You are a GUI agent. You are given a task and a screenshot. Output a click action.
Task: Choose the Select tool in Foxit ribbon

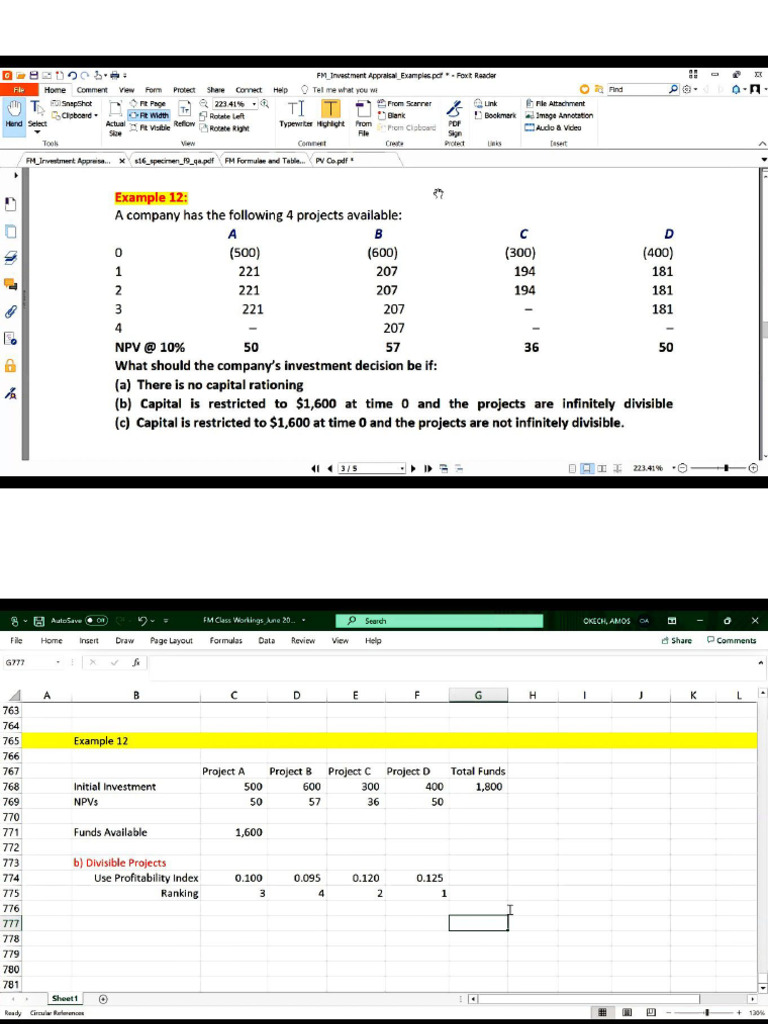click(37, 114)
